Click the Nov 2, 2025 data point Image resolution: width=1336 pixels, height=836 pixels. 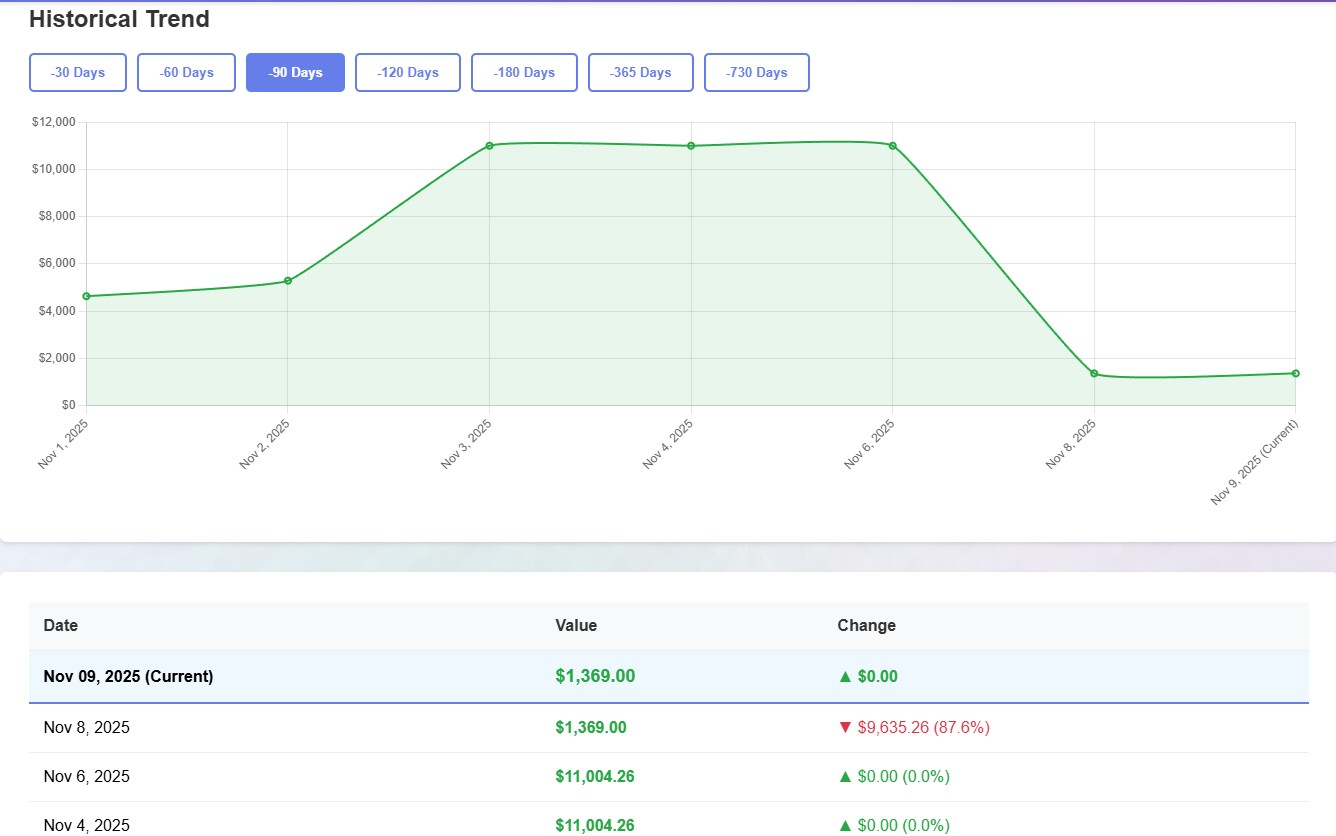288,281
